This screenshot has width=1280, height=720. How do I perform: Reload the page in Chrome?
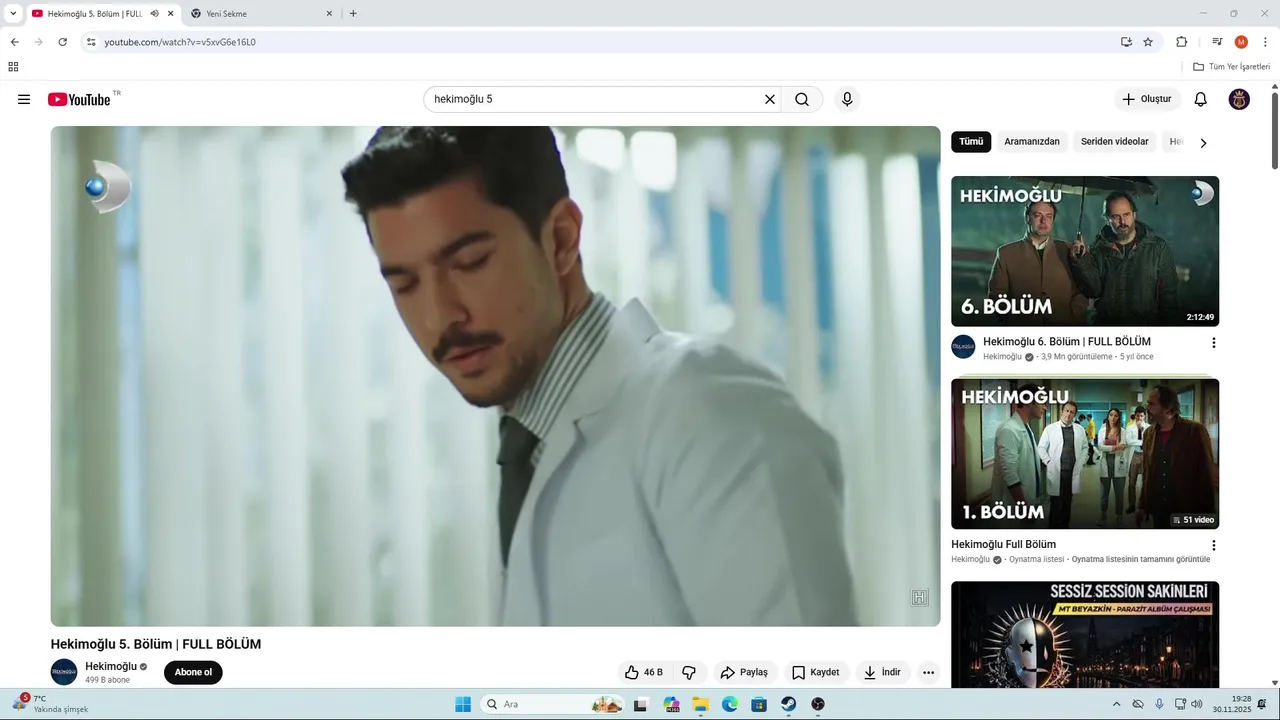[x=62, y=42]
